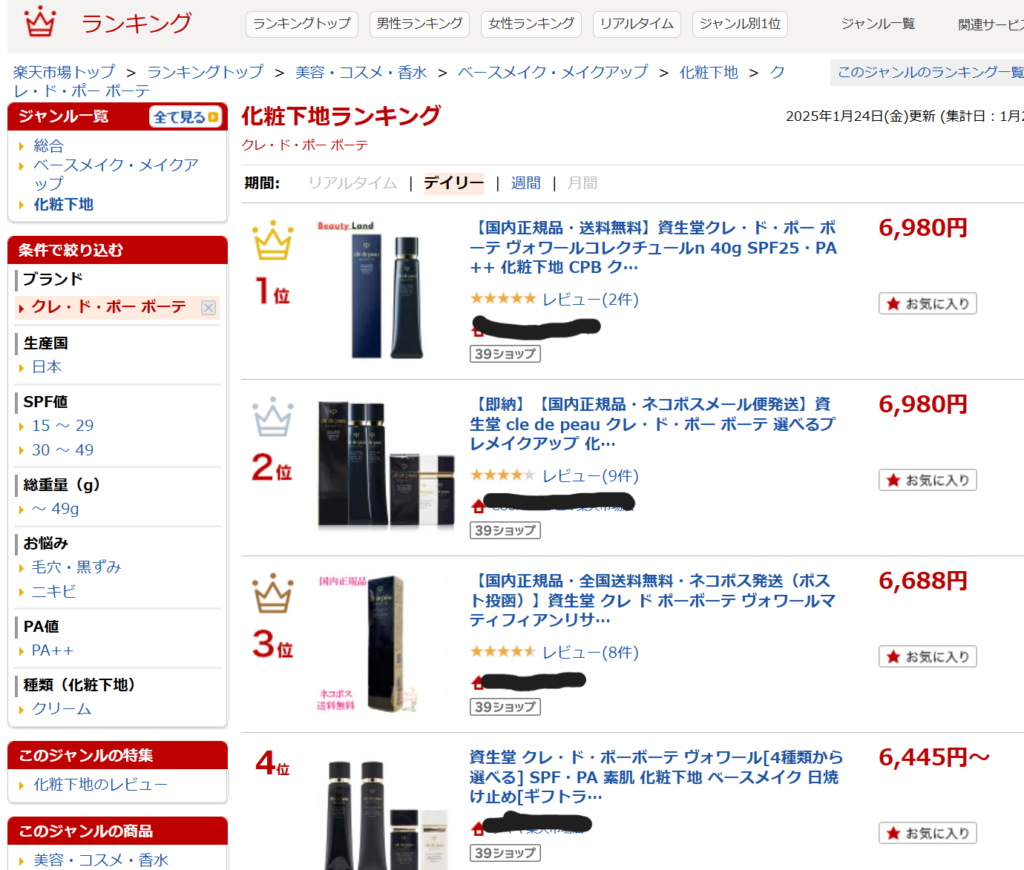
Task: Click 39ショップ badge on 2位 product
Action: click(x=505, y=530)
